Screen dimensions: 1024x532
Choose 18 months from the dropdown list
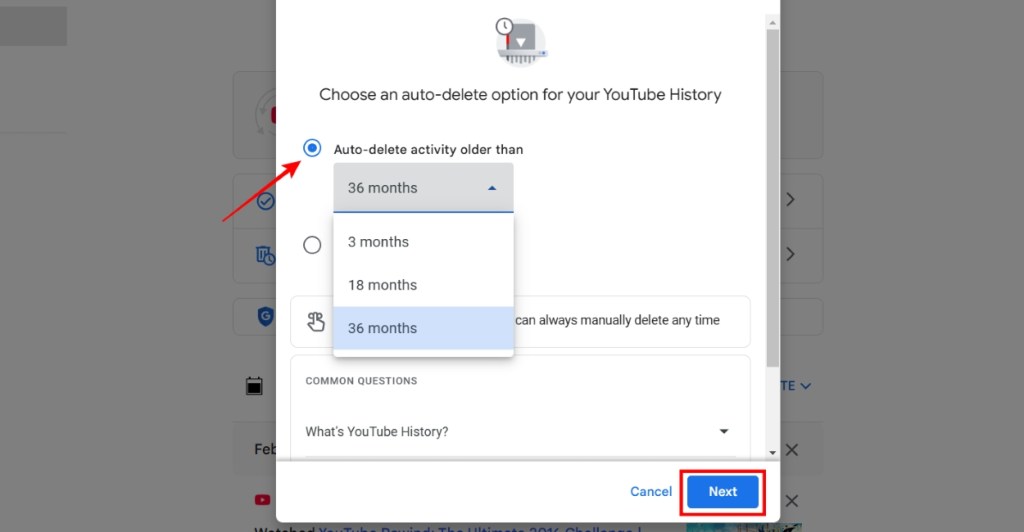(423, 285)
